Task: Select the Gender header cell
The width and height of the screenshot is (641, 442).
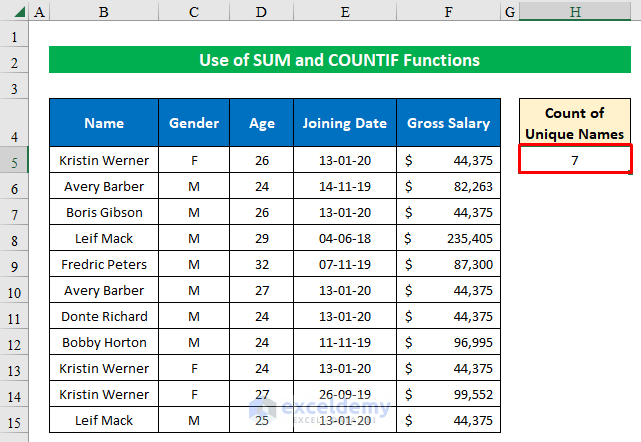Action: [194, 123]
